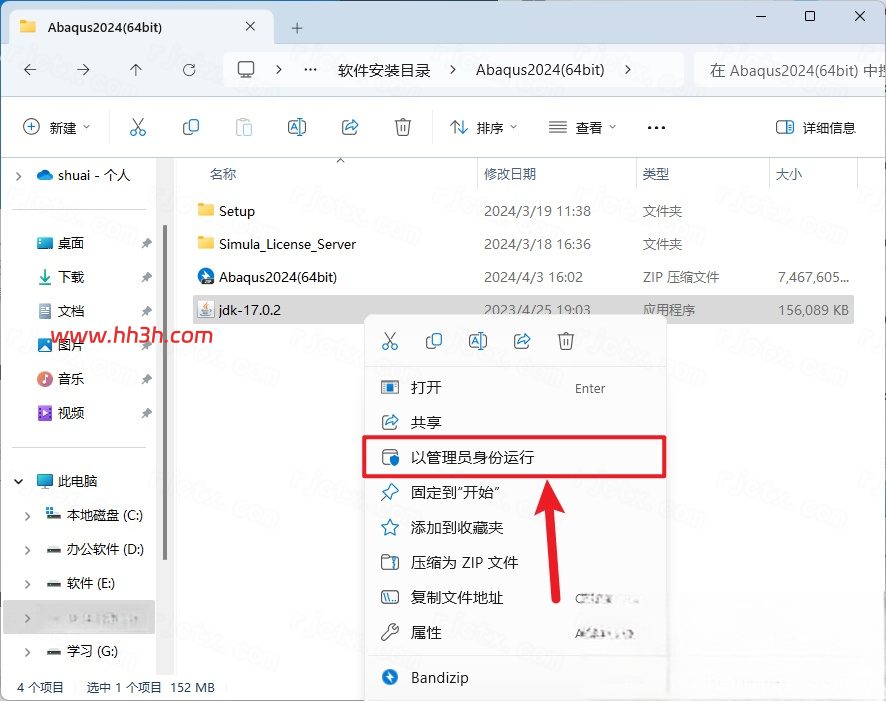Expand the 本地磁盘 (C:) drive
The height and width of the screenshot is (701, 886).
point(27,516)
